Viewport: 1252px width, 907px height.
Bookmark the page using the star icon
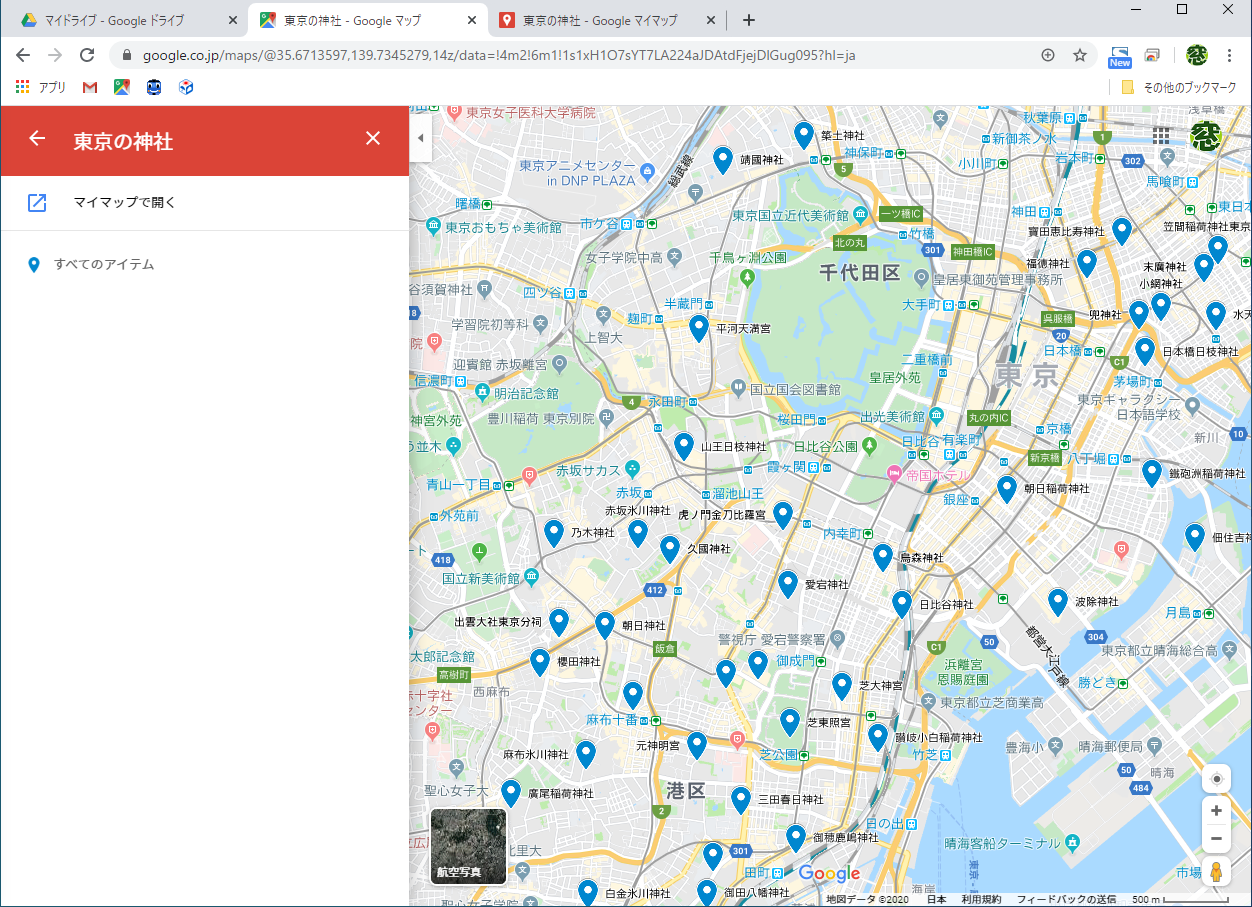pos(1080,56)
